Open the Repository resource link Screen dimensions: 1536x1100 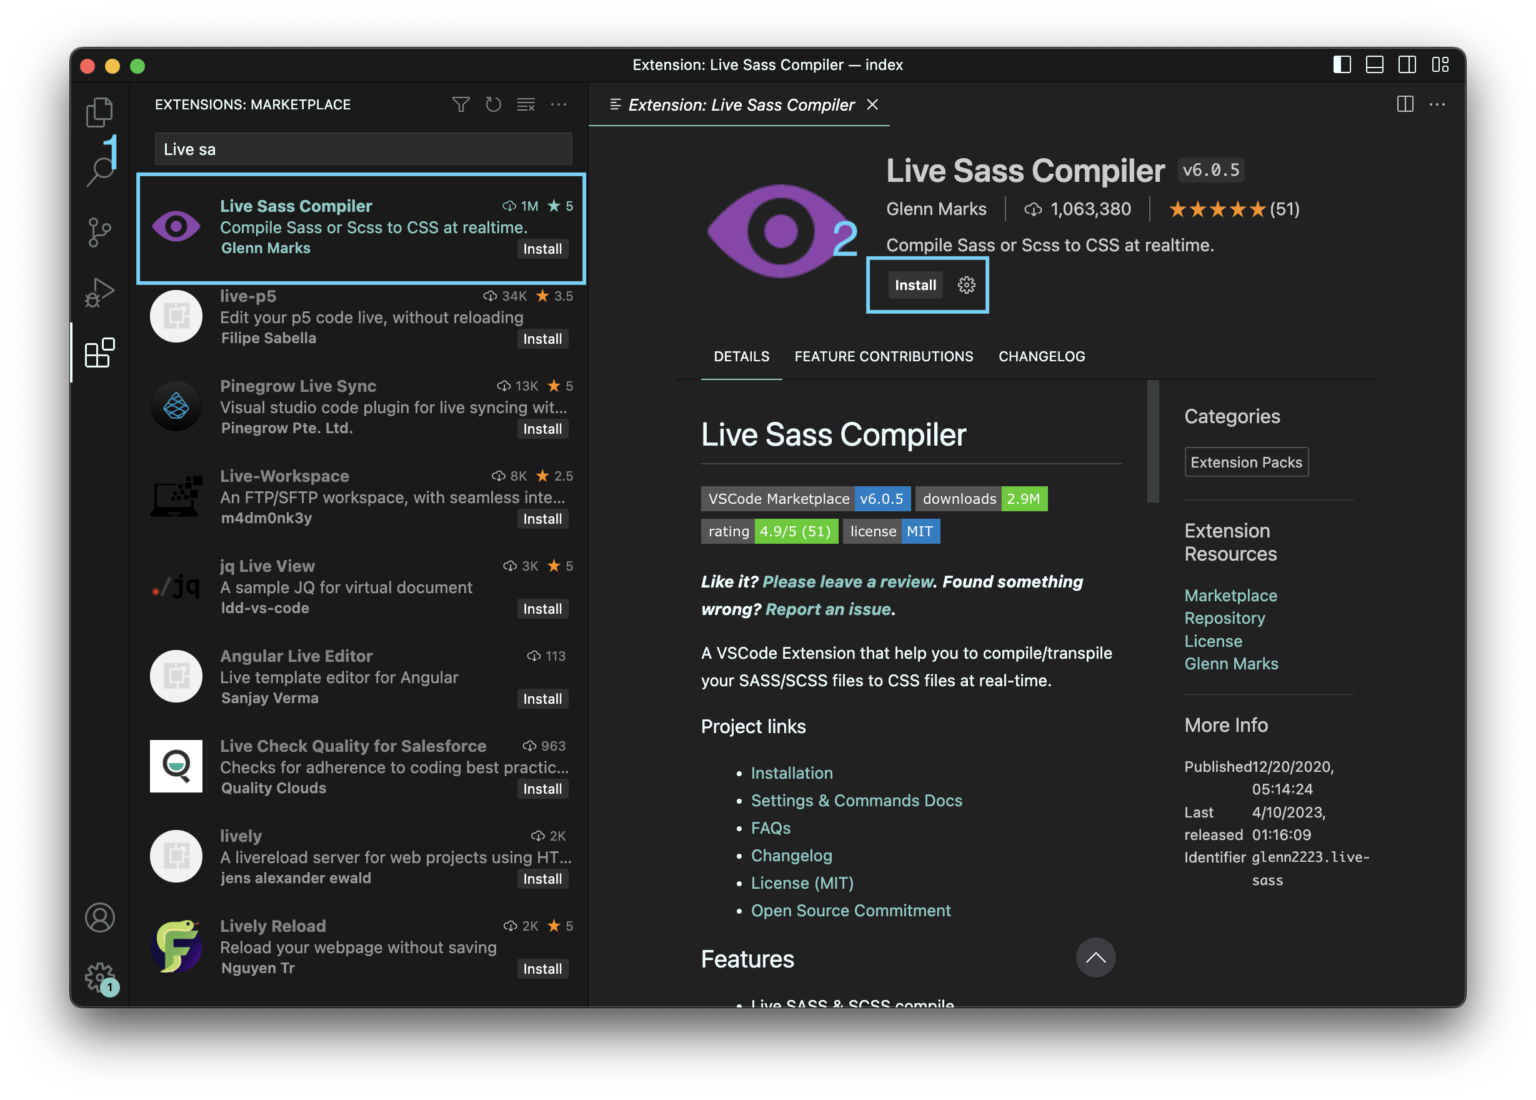click(1225, 618)
